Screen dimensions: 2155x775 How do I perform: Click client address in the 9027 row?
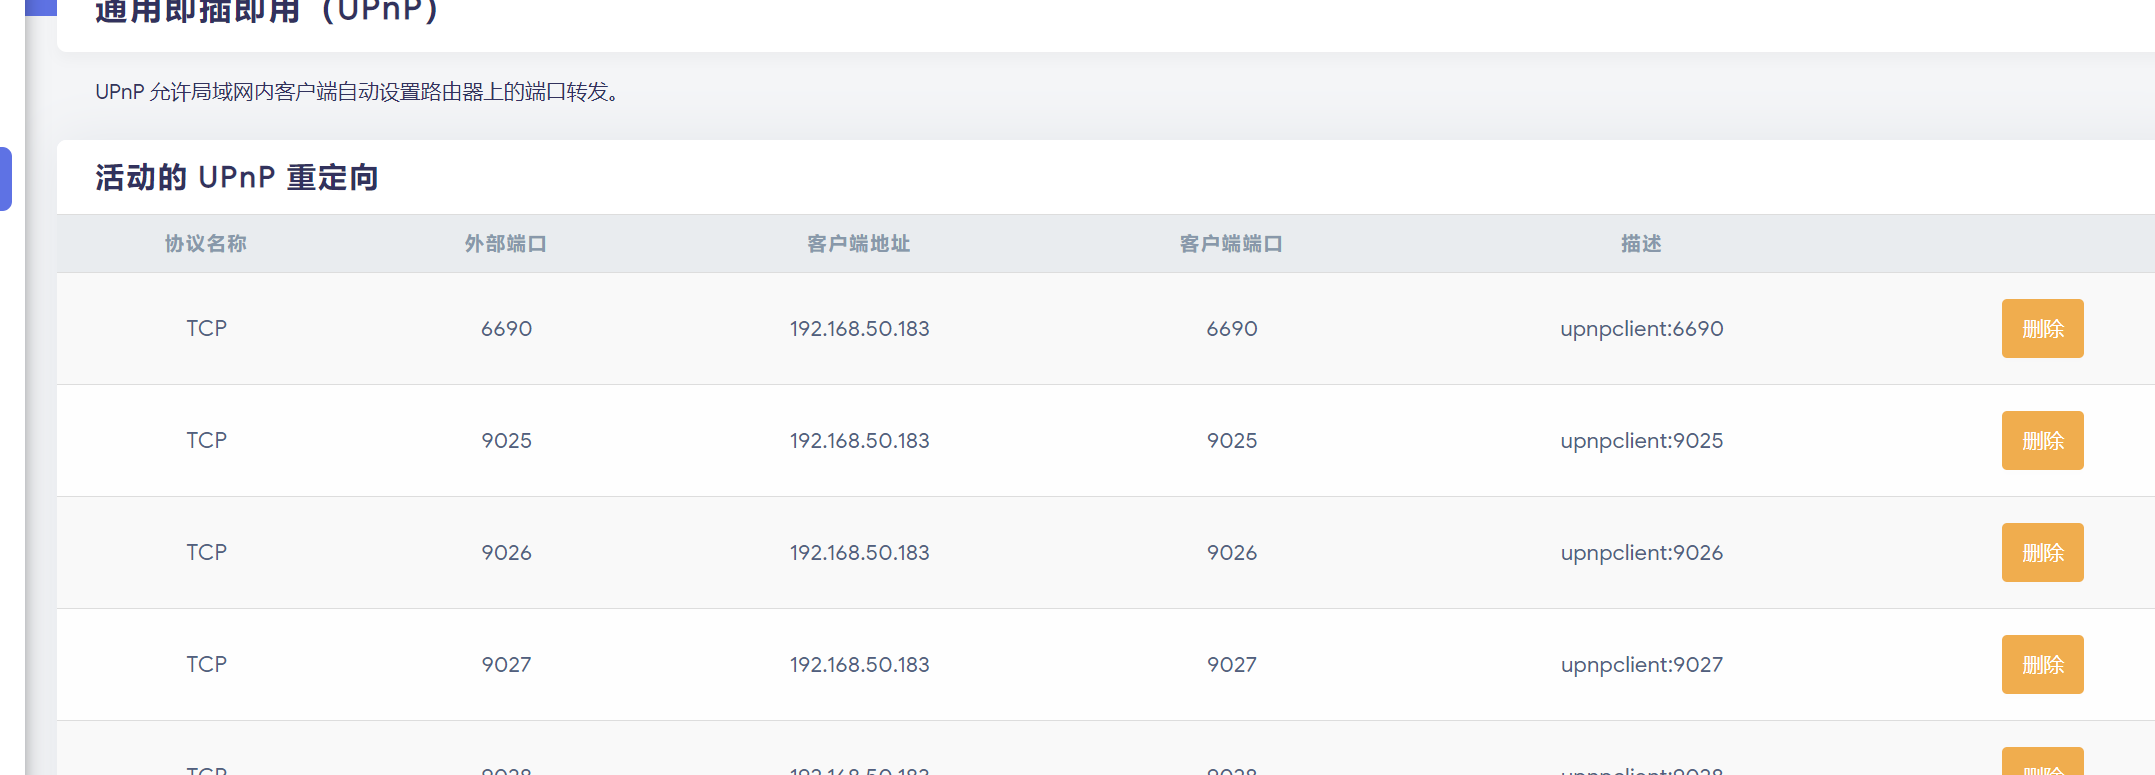pos(860,665)
